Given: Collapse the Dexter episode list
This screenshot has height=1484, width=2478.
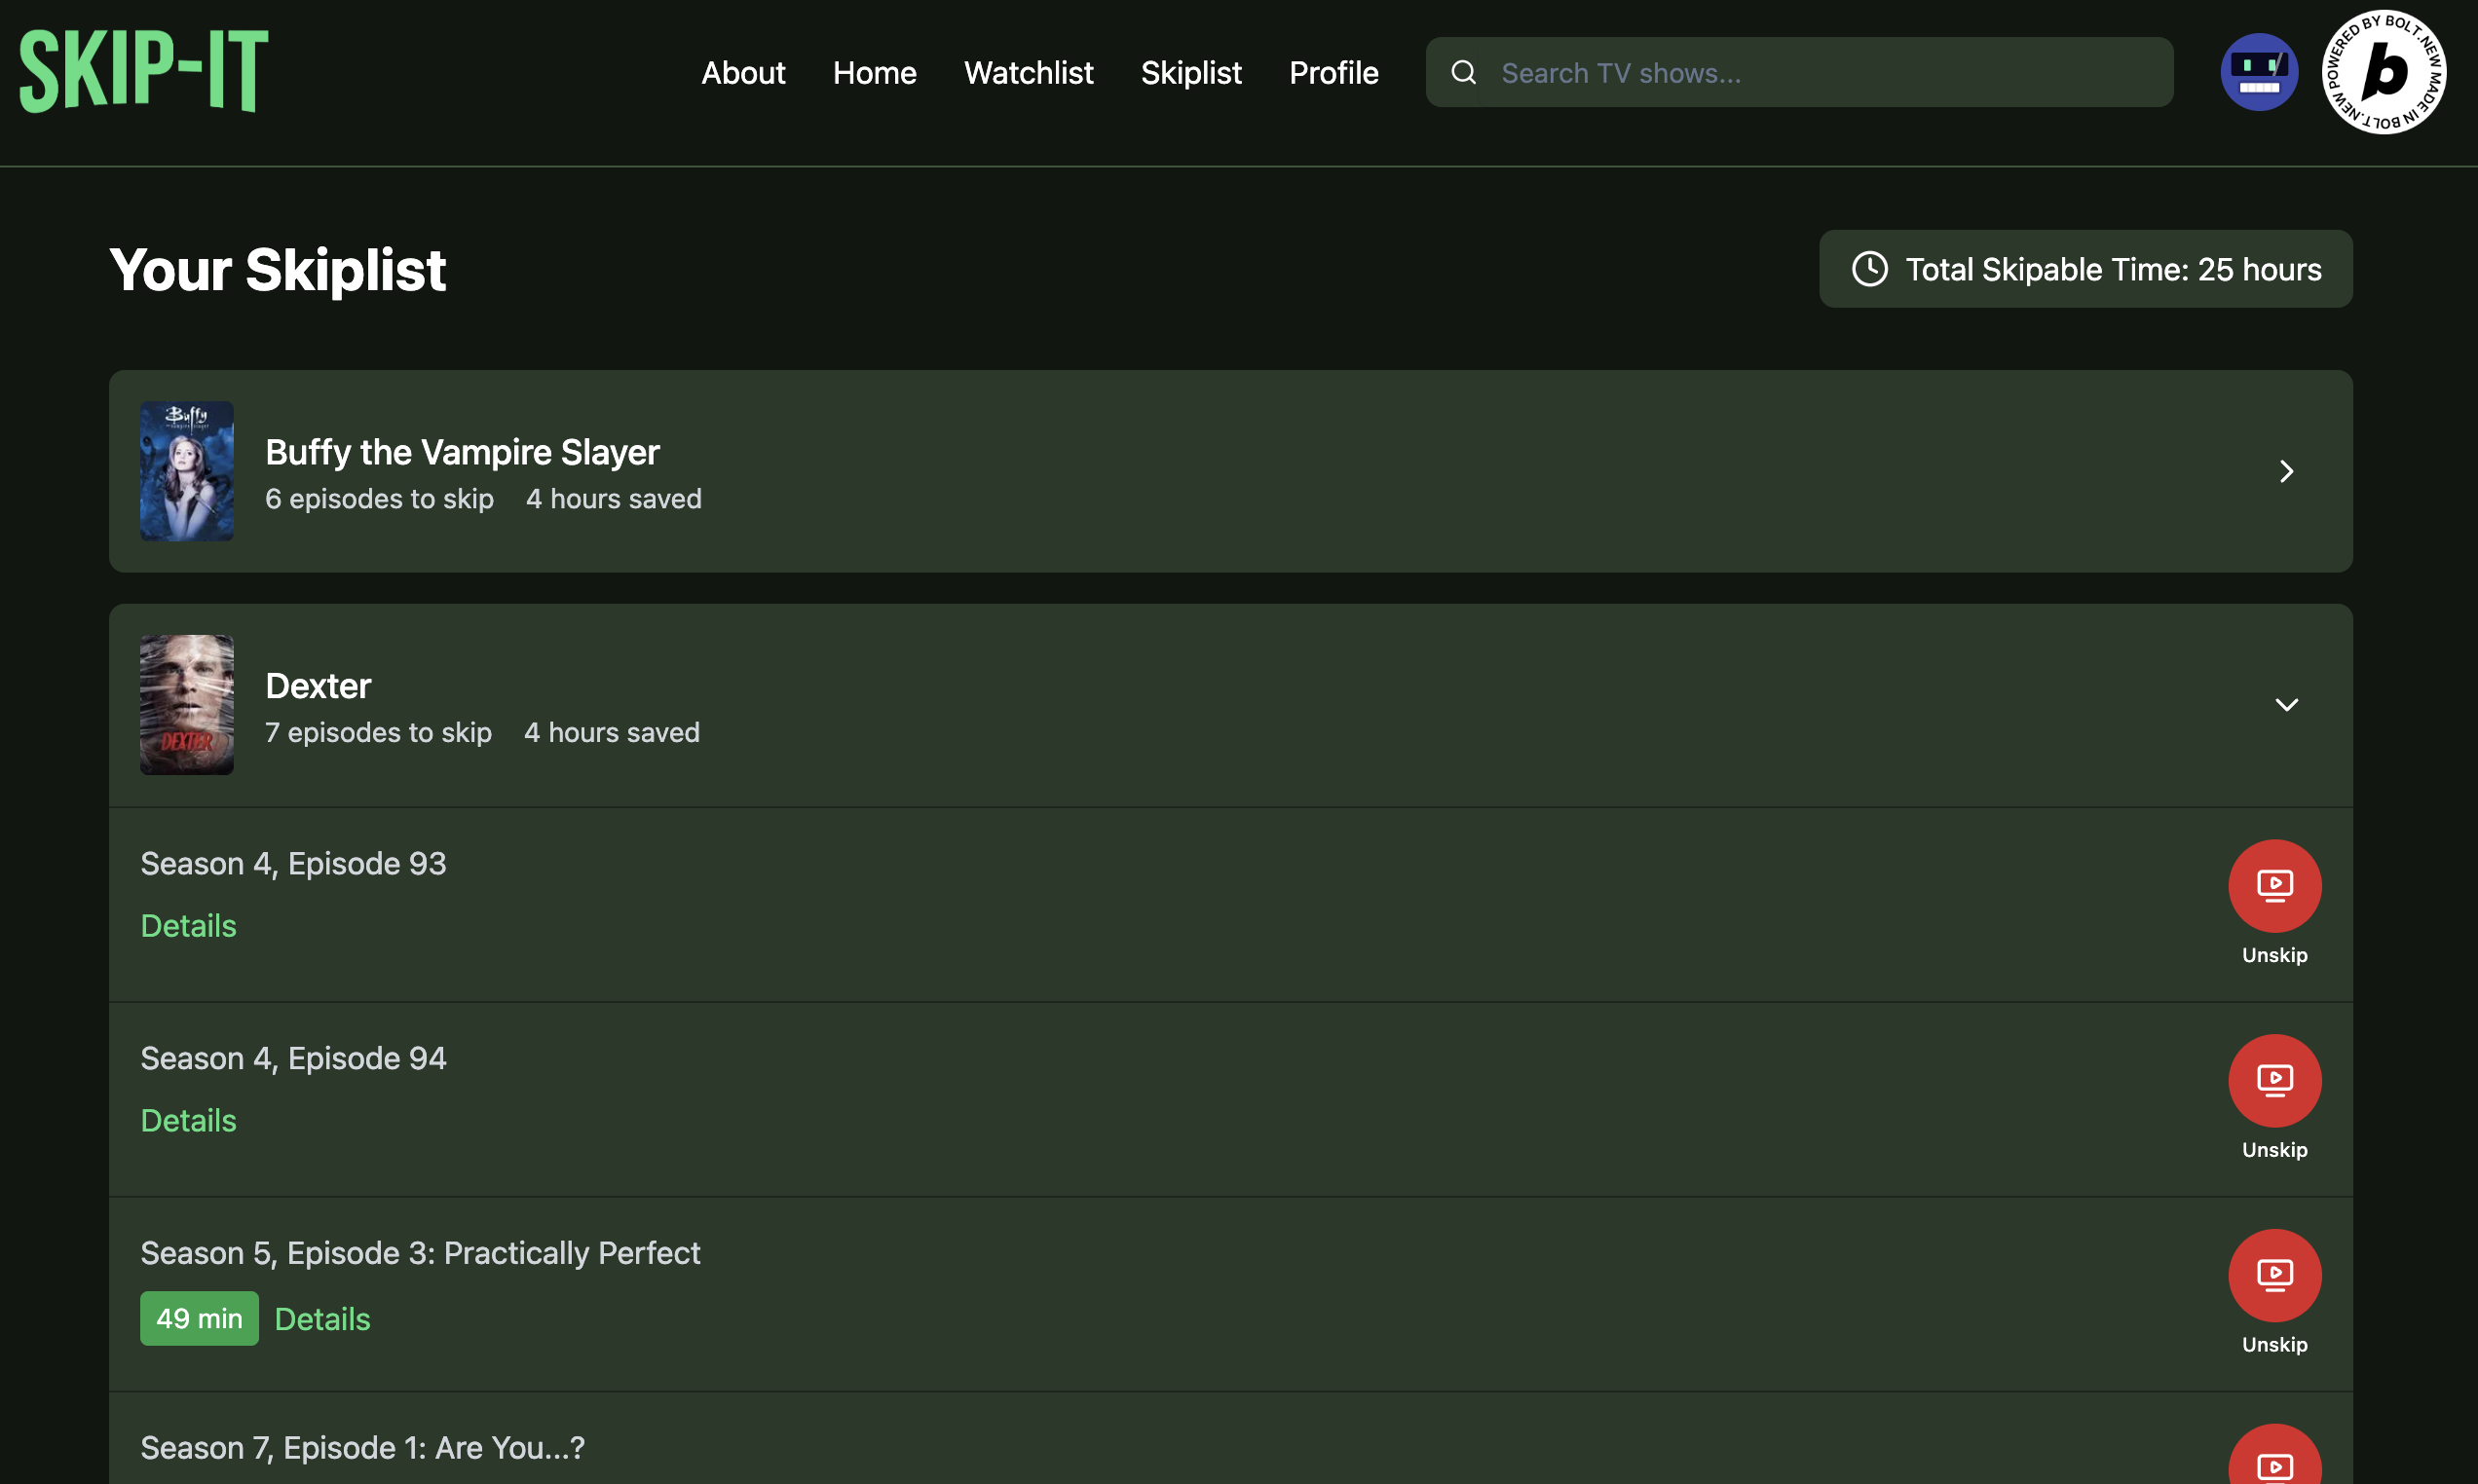Looking at the screenshot, I should click(2286, 705).
